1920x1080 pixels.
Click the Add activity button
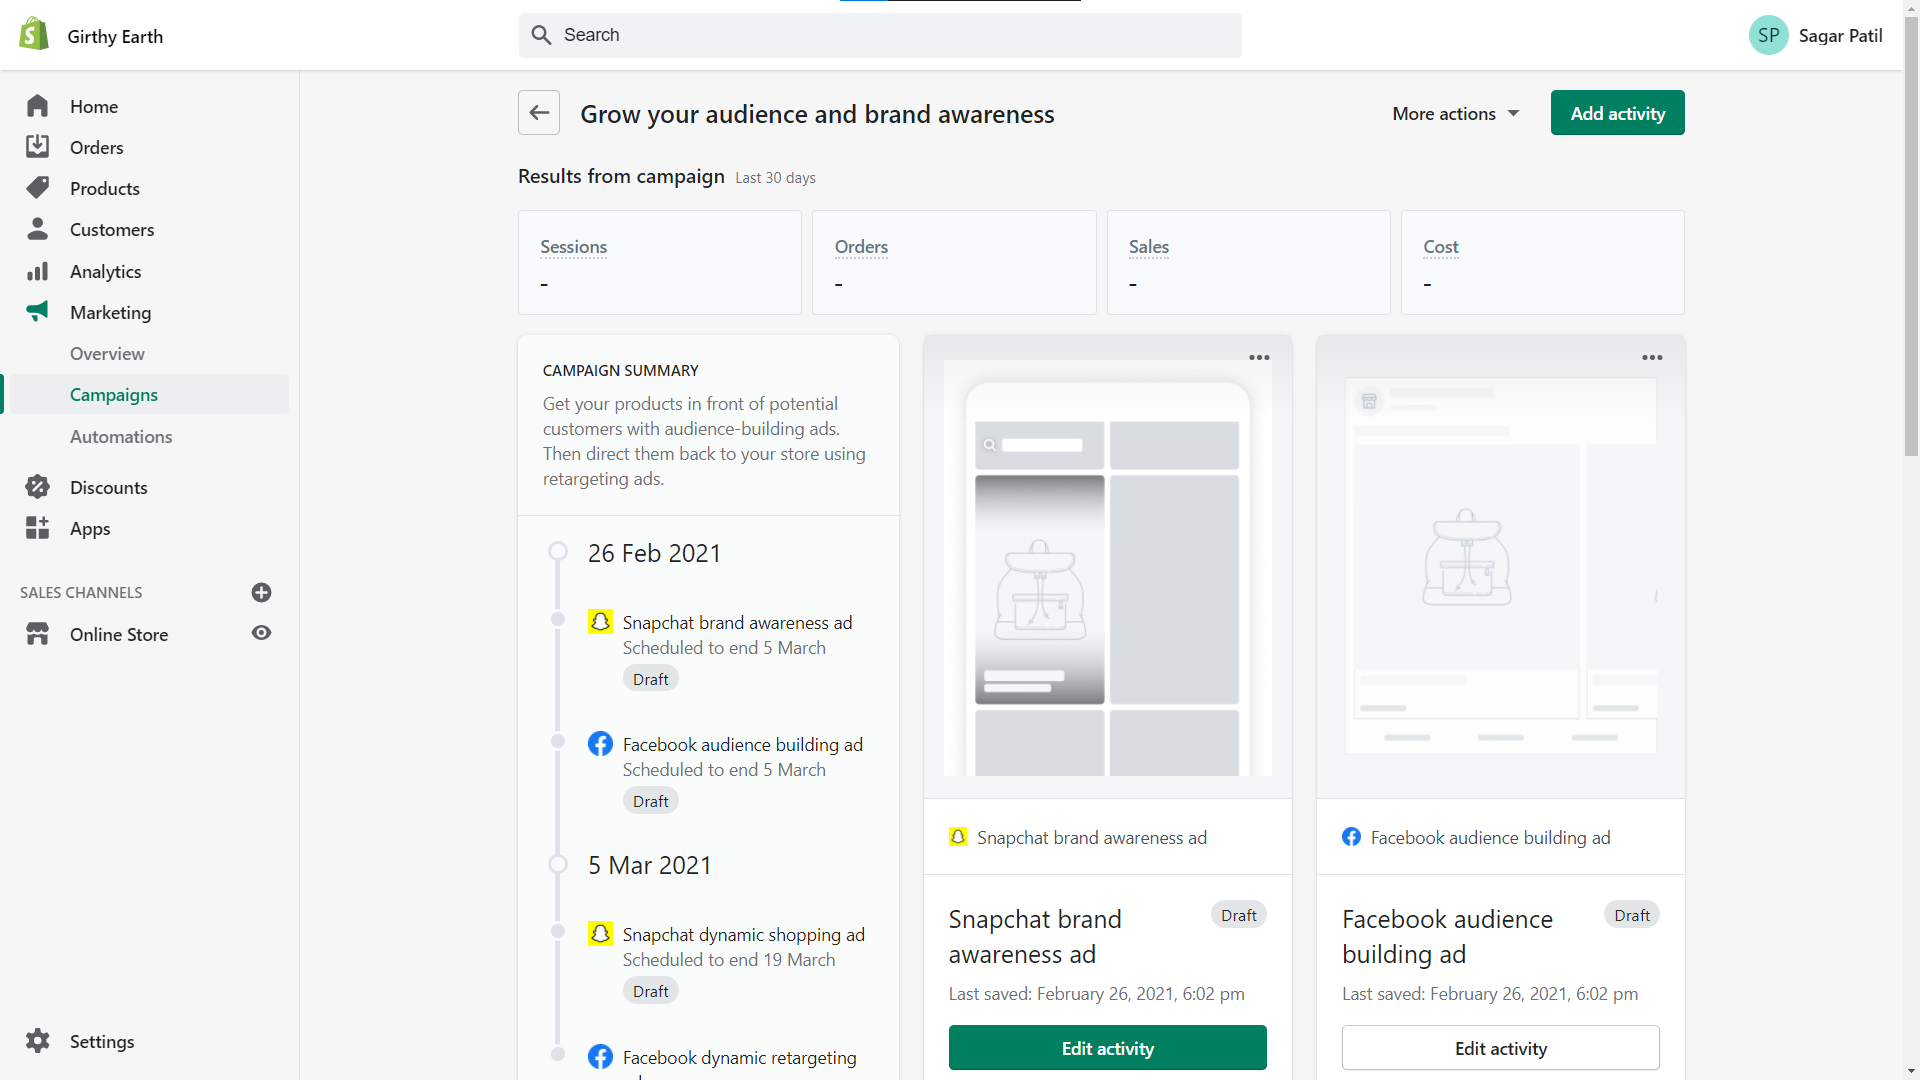click(1617, 113)
